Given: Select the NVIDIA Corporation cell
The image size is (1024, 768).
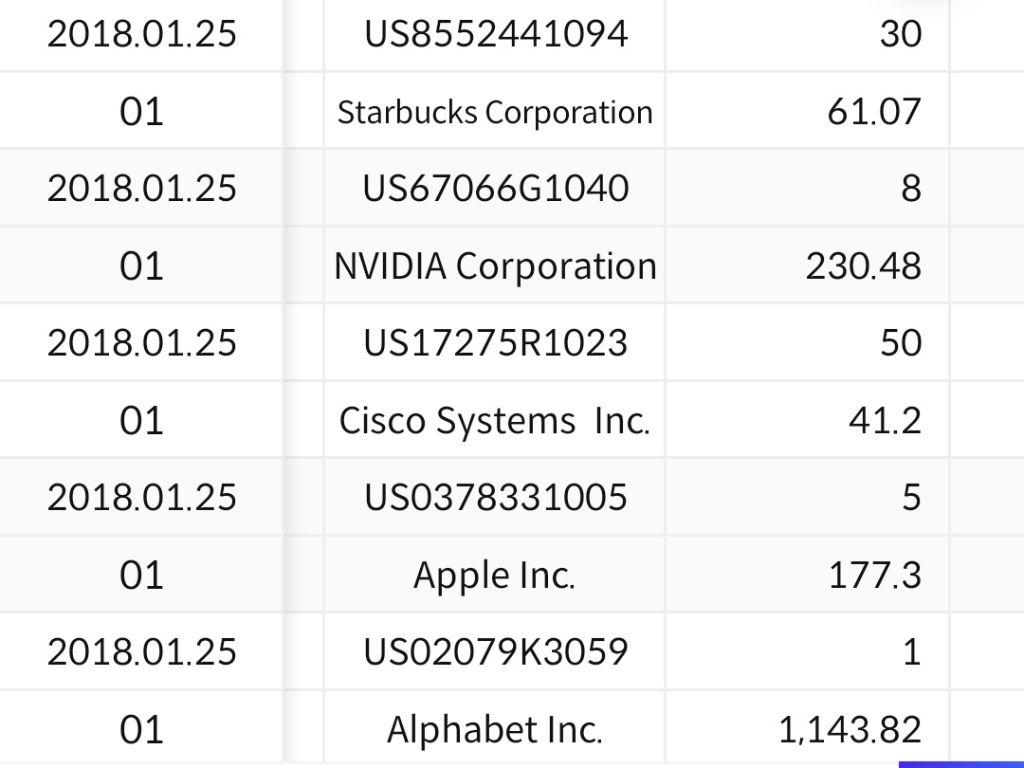Looking at the screenshot, I should [x=495, y=266].
